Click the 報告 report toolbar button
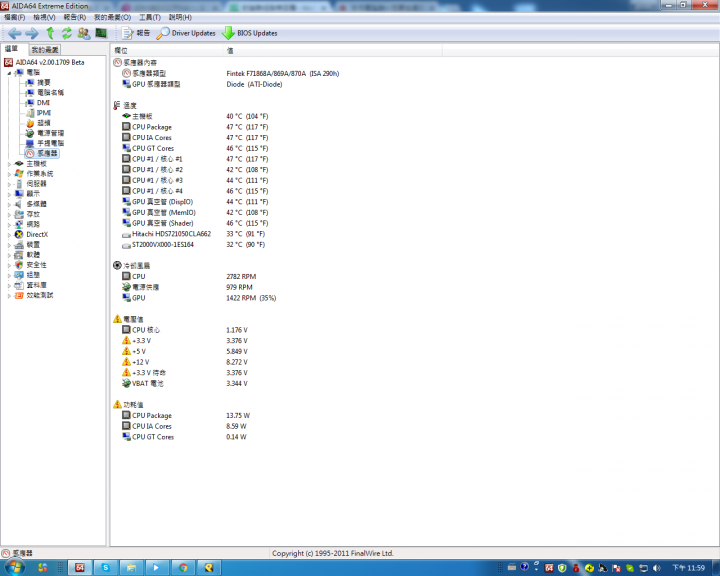This screenshot has height=576, width=720. tap(136, 33)
